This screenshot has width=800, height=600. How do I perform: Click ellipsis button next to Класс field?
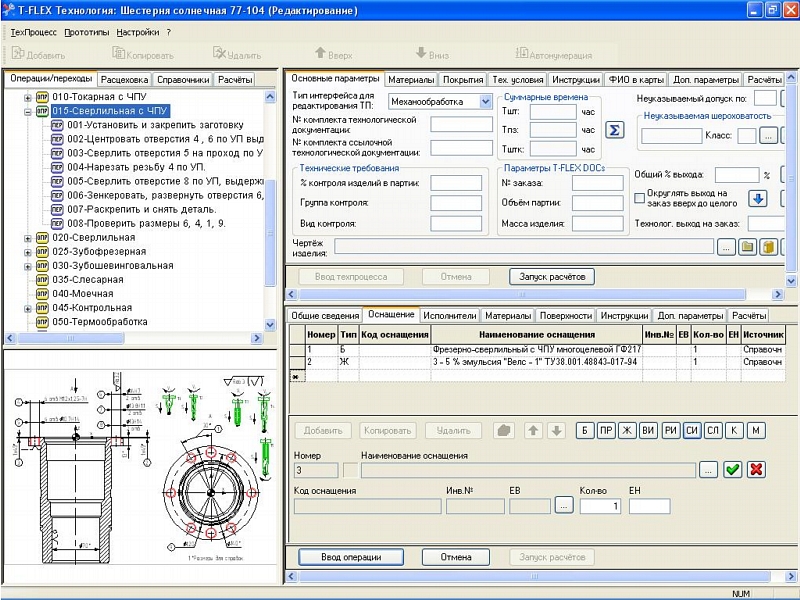[768, 136]
